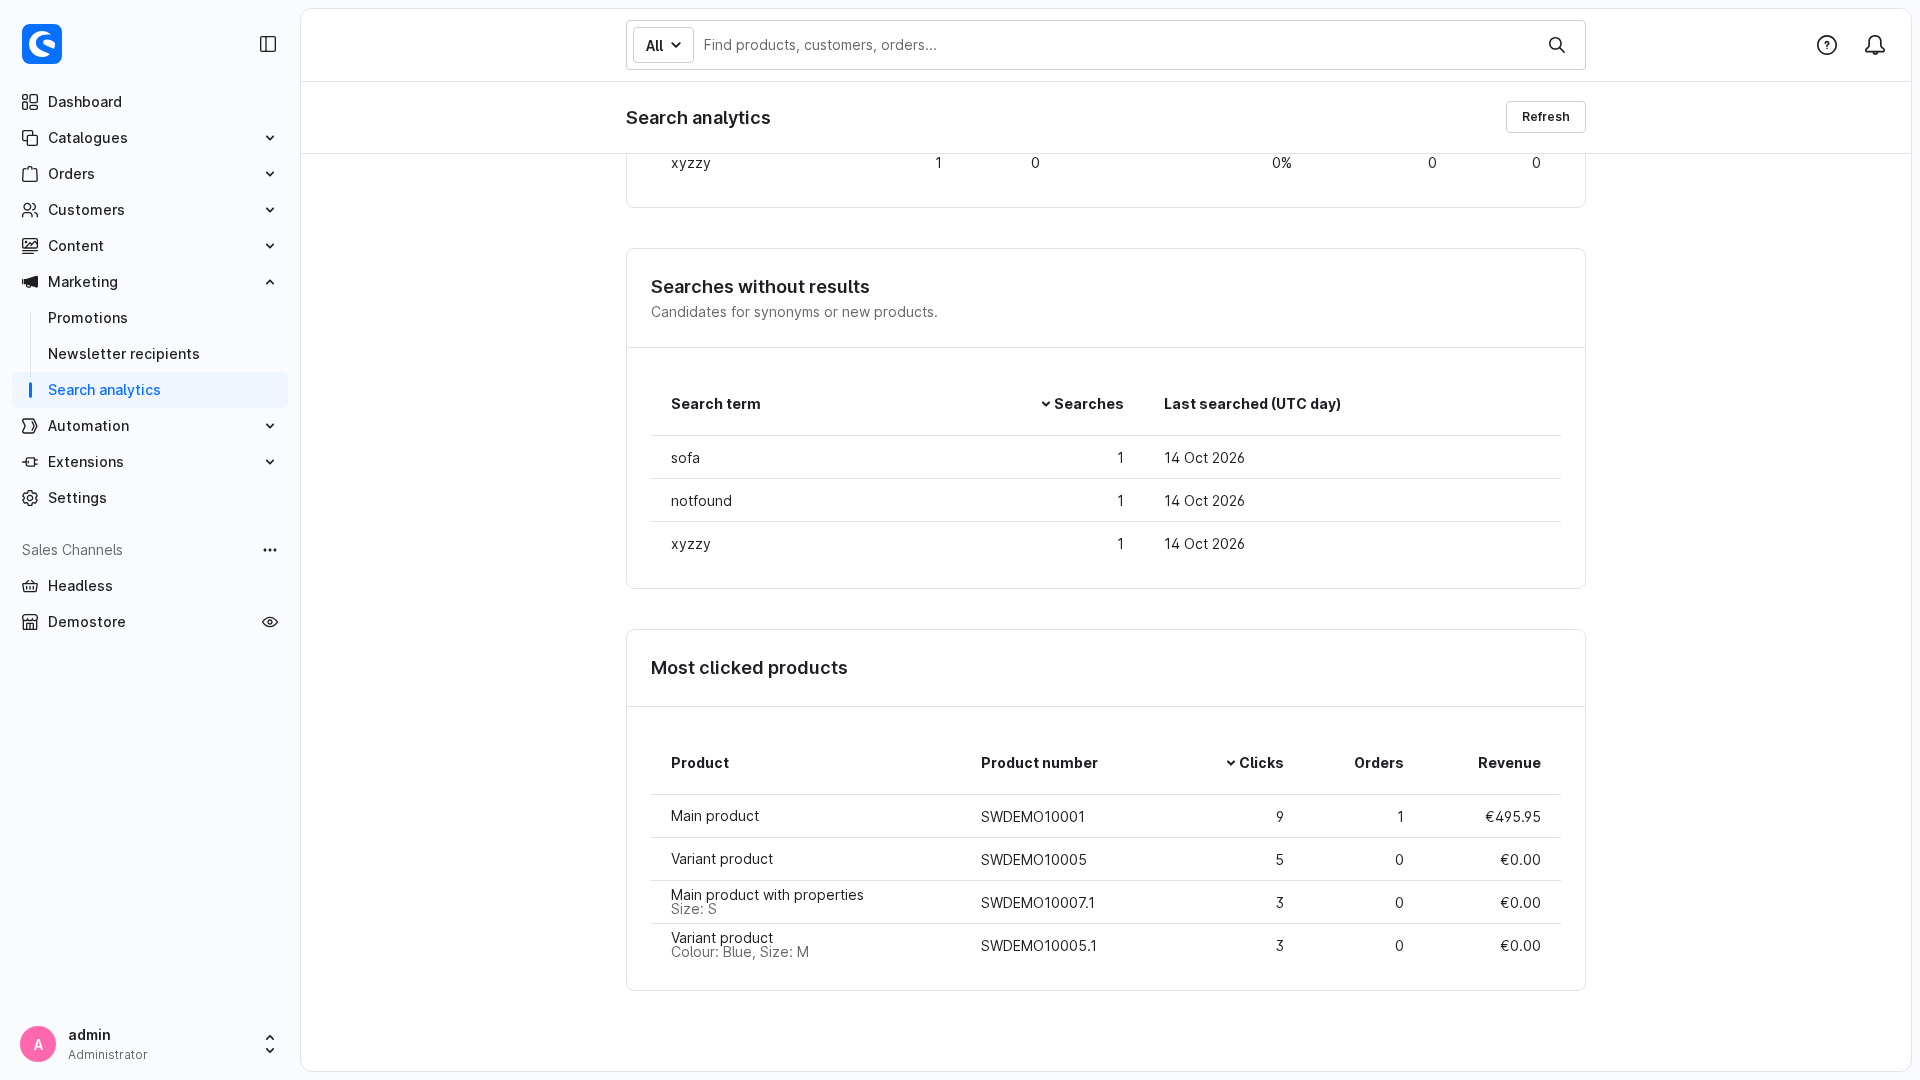Click the Automation icon in sidebar
The width and height of the screenshot is (1920, 1080).
click(x=30, y=426)
